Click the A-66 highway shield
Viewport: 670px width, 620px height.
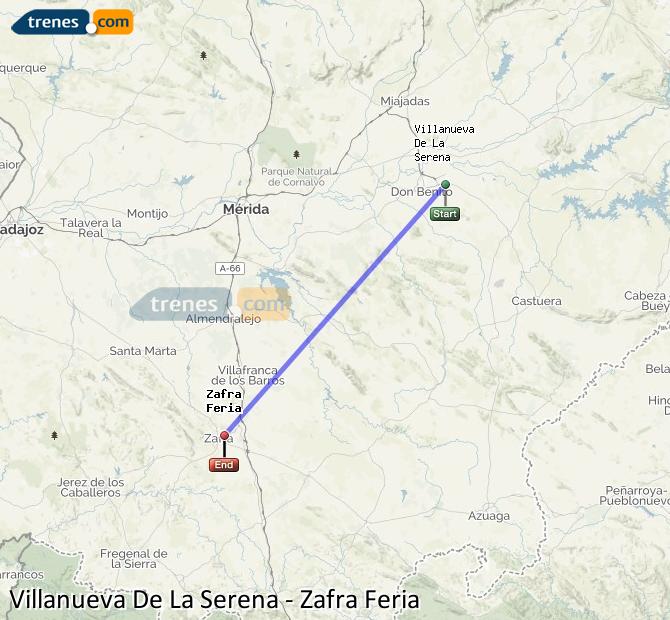[x=230, y=268]
